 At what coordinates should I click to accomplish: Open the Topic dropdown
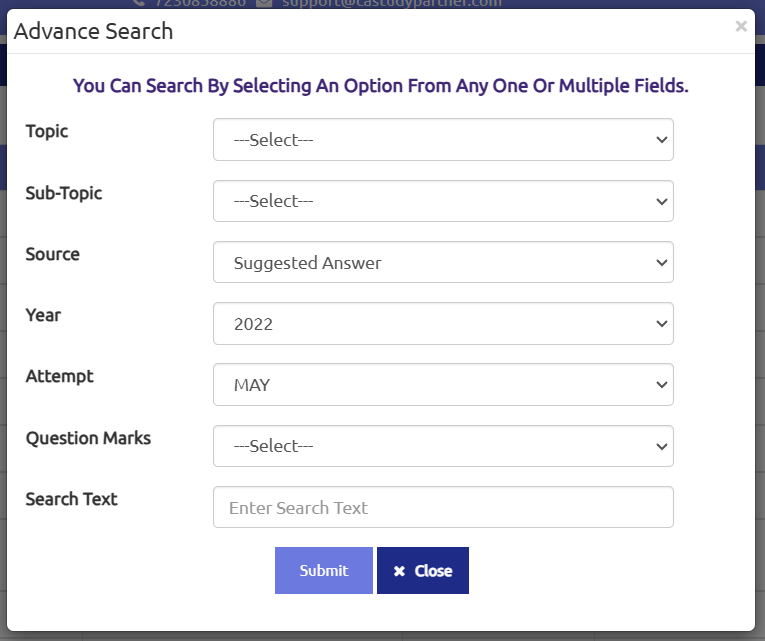(443, 140)
